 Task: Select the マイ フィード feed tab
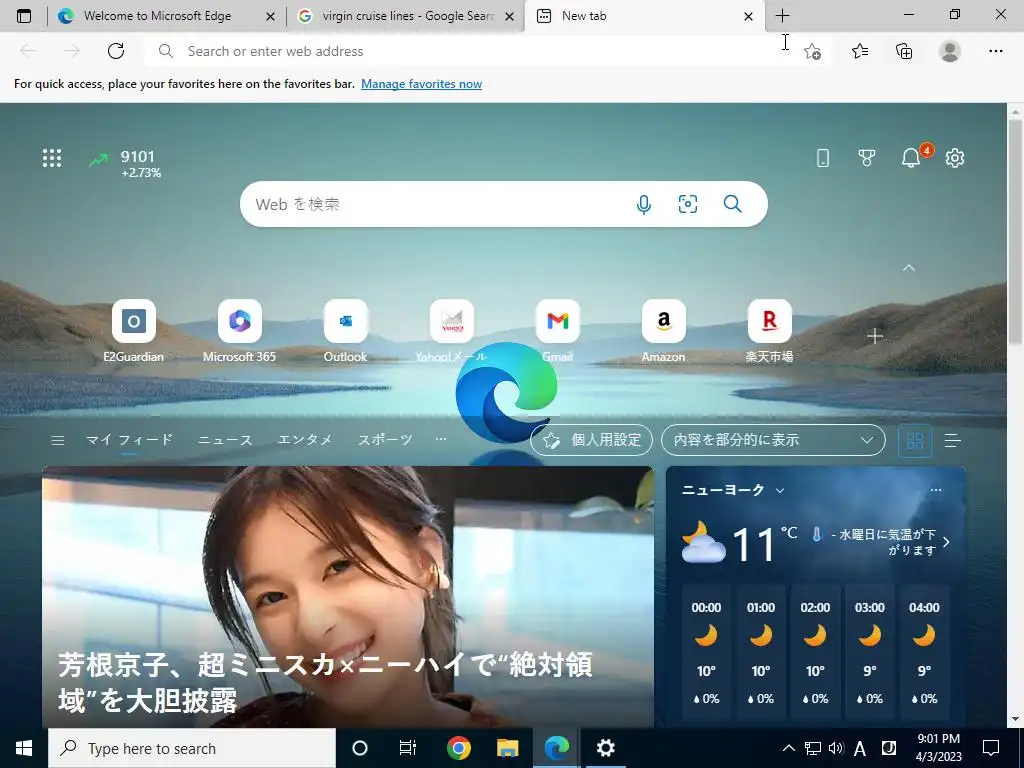point(129,440)
